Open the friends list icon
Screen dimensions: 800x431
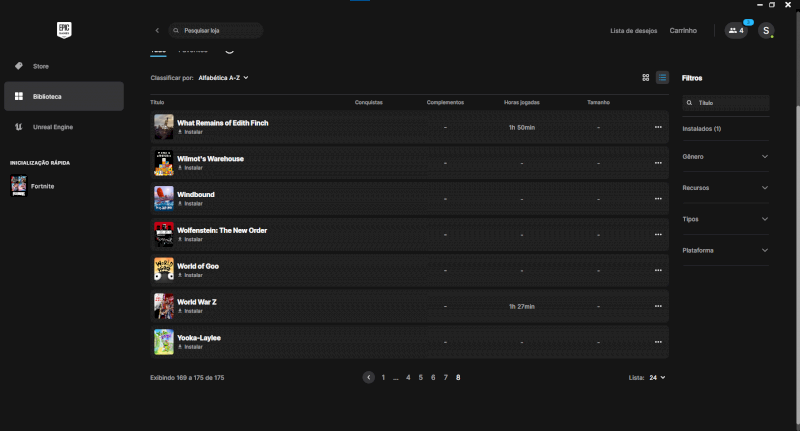tap(736, 31)
